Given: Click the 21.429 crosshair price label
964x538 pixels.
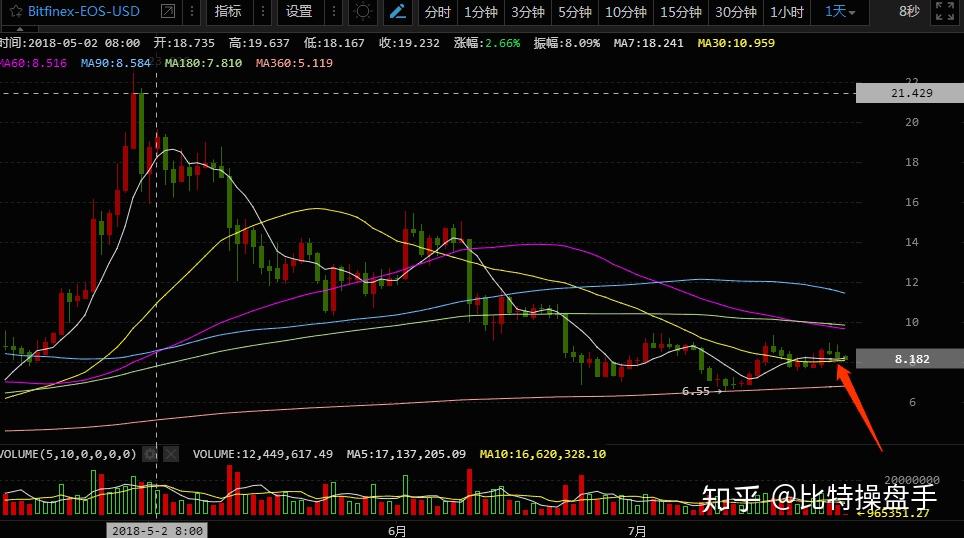Looking at the screenshot, I should (x=910, y=93).
